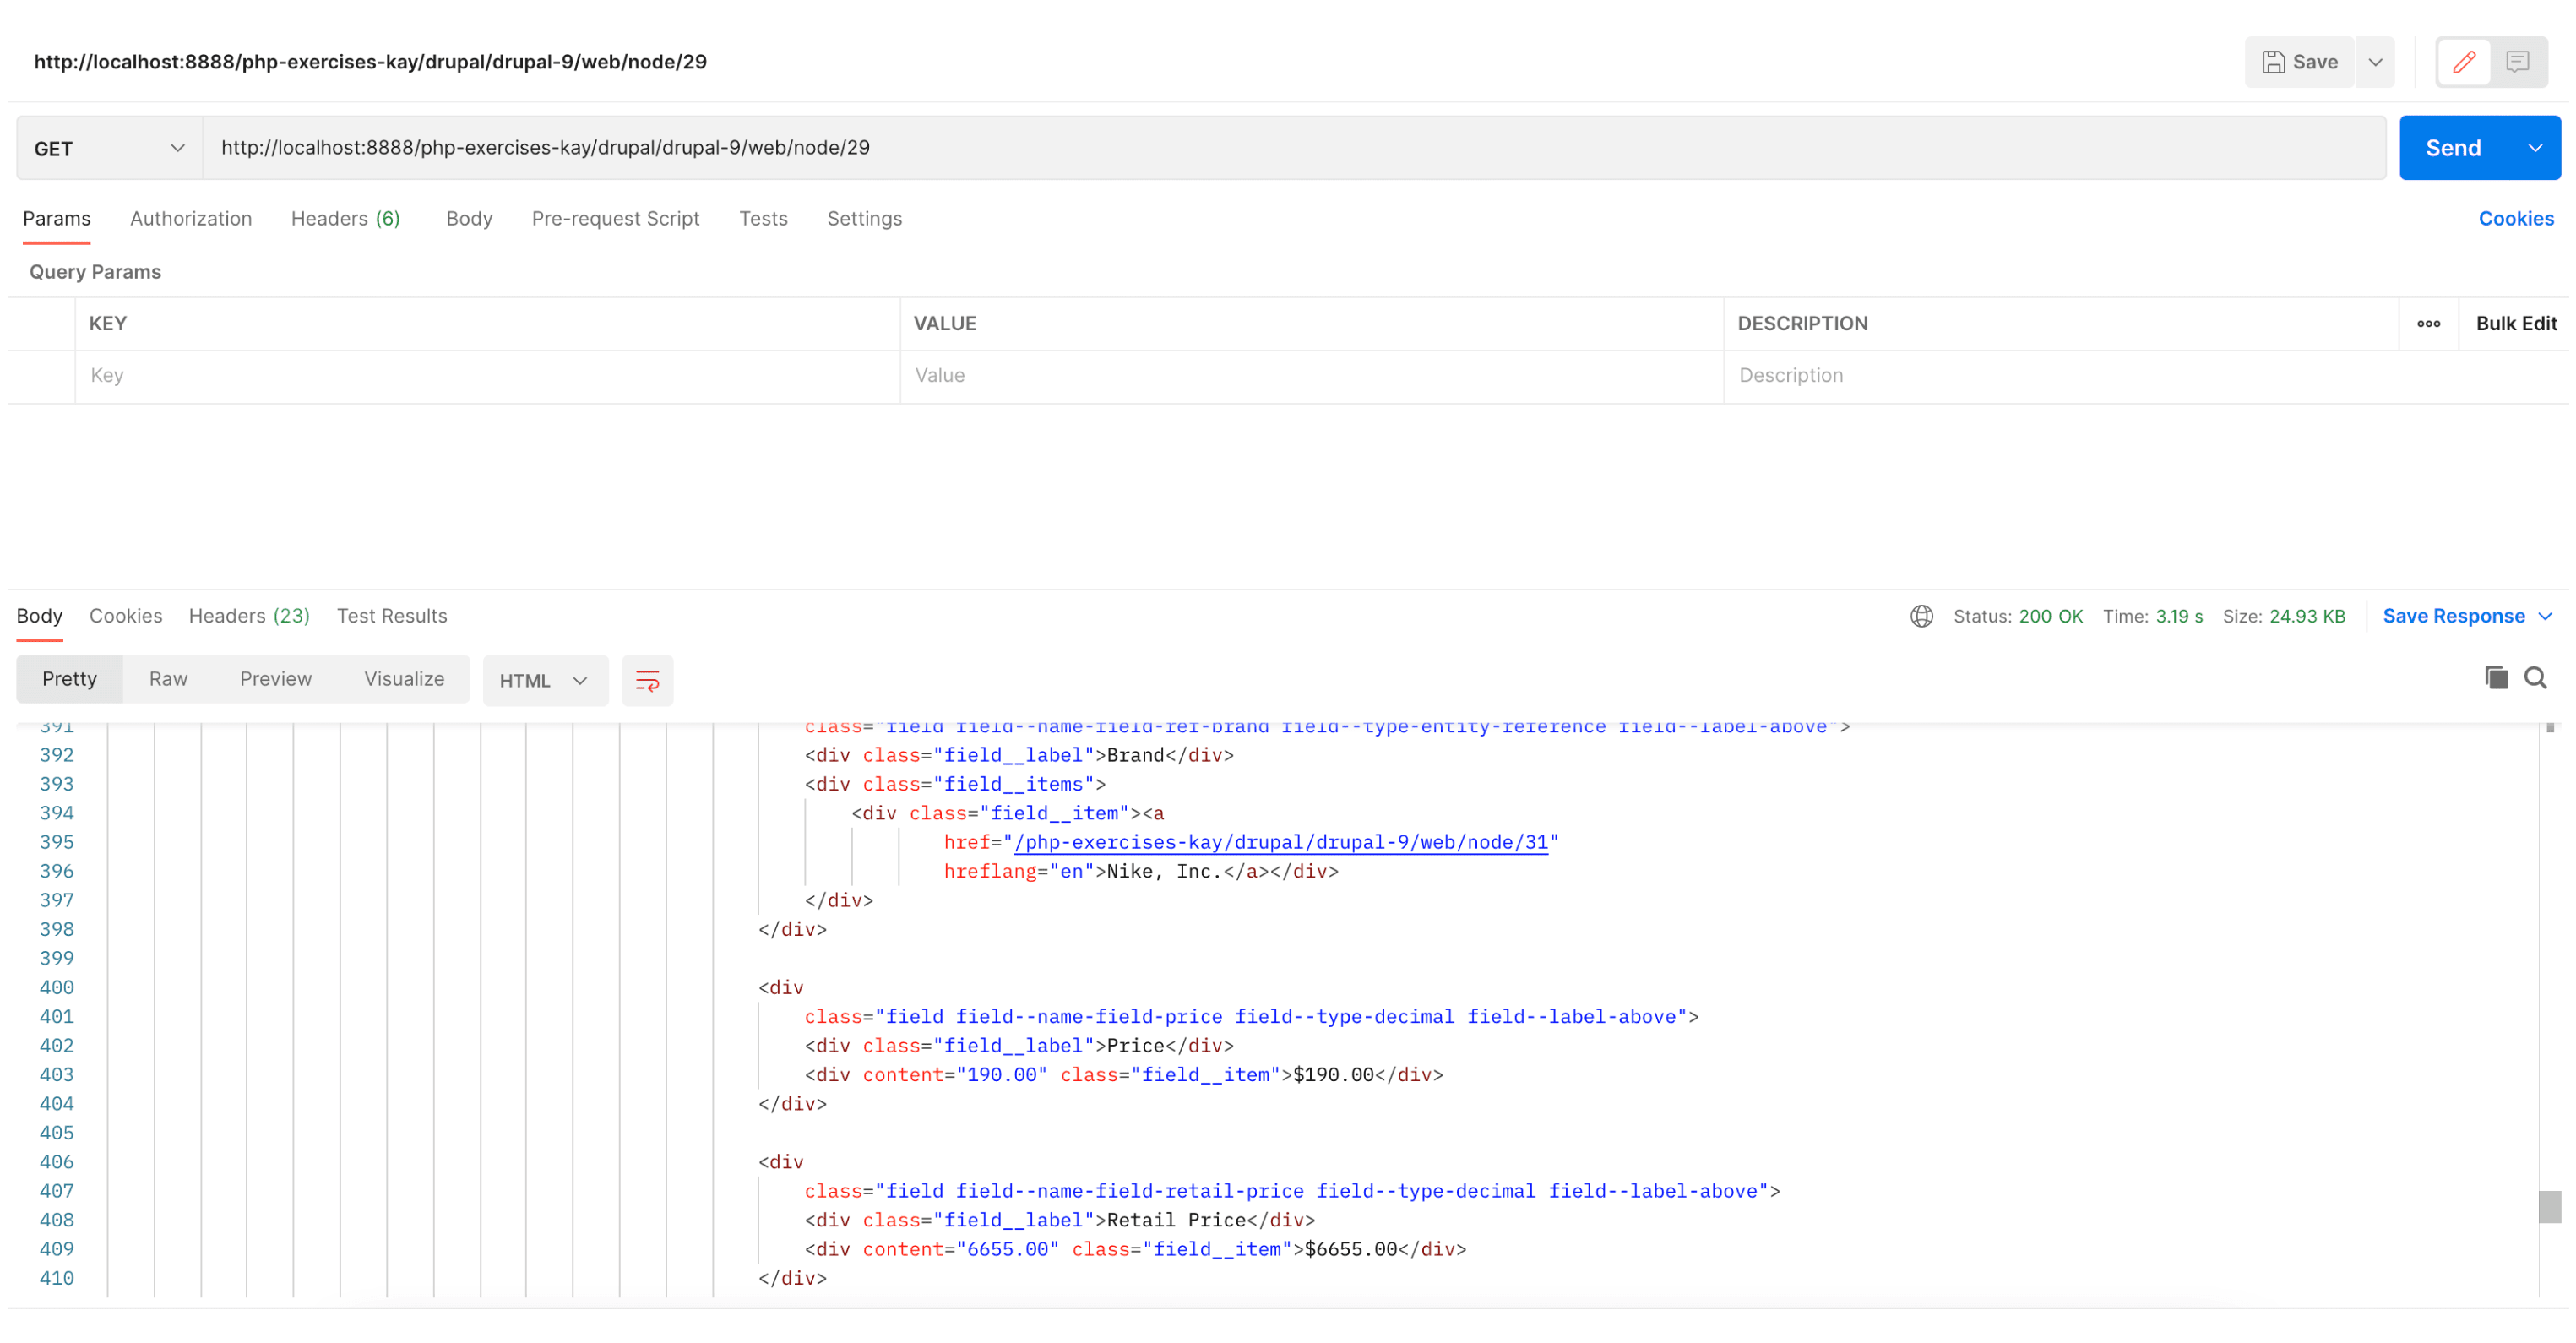The image size is (2576, 1343).
Task: Switch to the Raw view
Action: point(168,679)
